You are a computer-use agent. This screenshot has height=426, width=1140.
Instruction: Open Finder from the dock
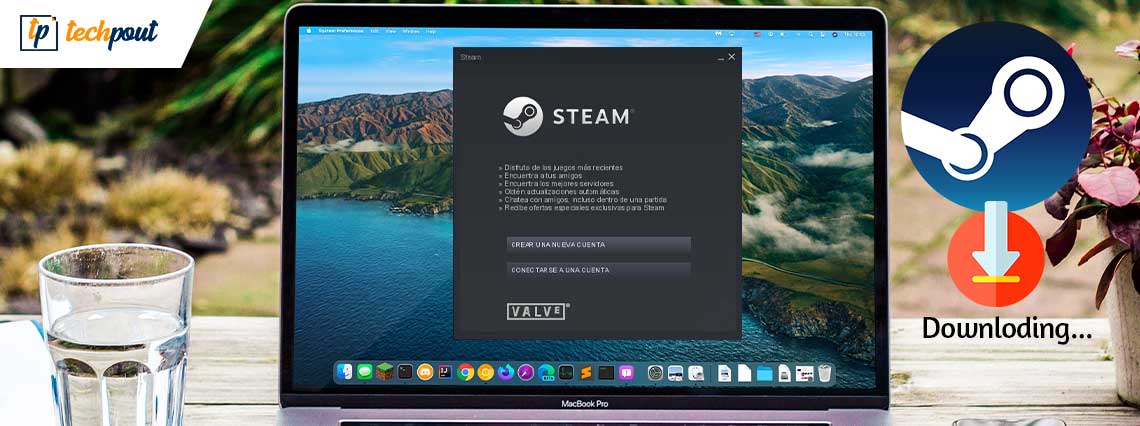(x=345, y=372)
